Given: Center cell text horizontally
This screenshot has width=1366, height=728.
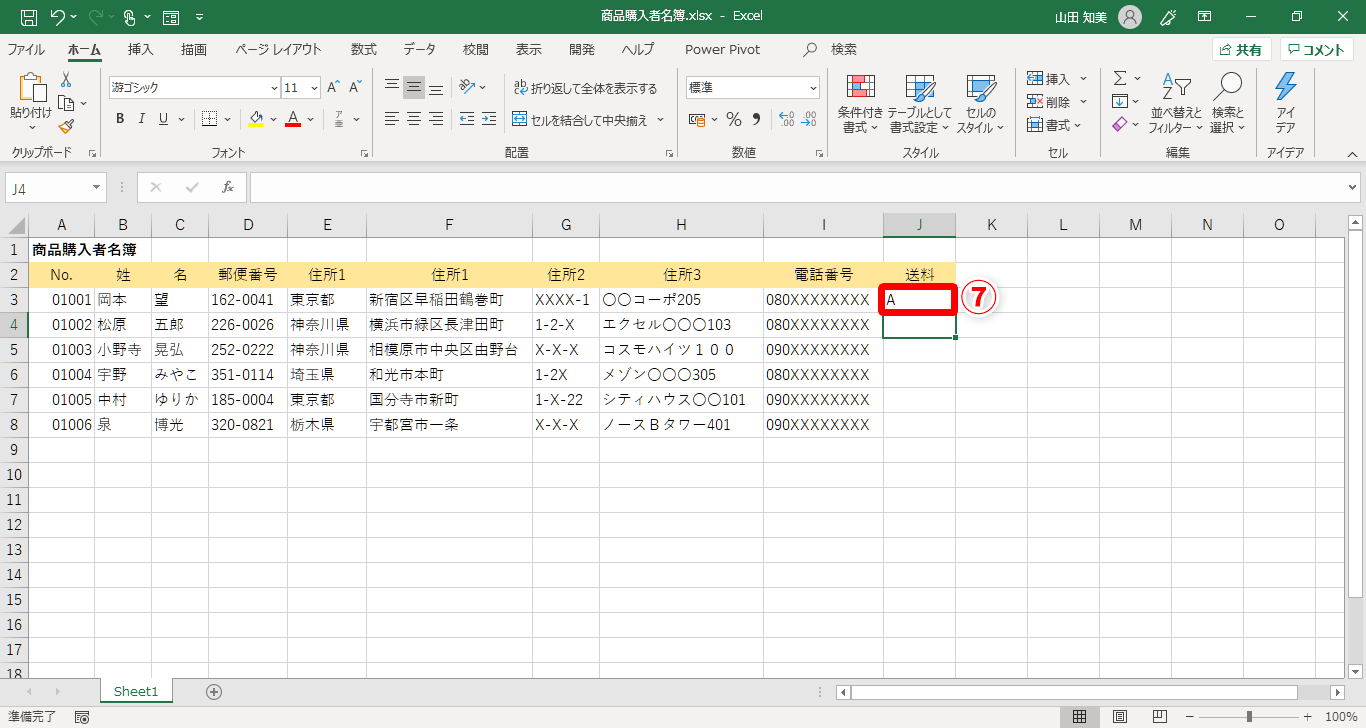Looking at the screenshot, I should pos(414,119).
